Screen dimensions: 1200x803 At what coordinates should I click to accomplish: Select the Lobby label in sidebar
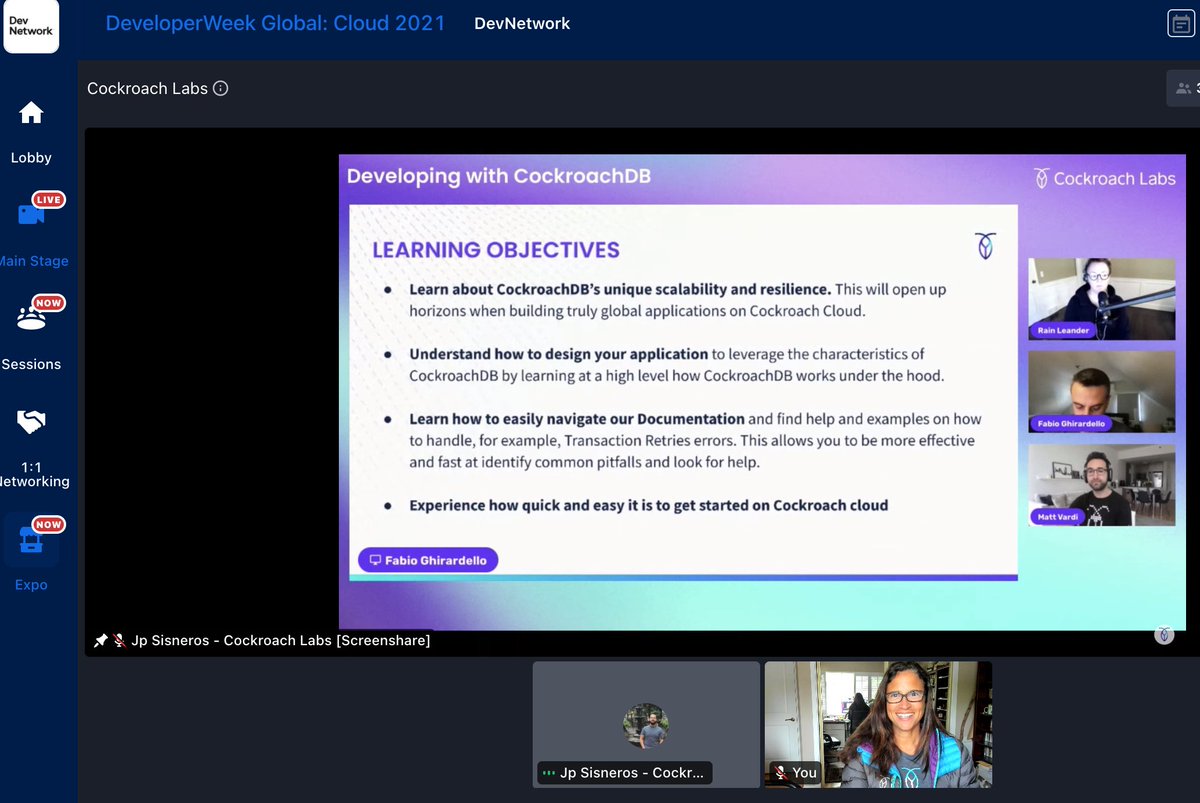31,157
